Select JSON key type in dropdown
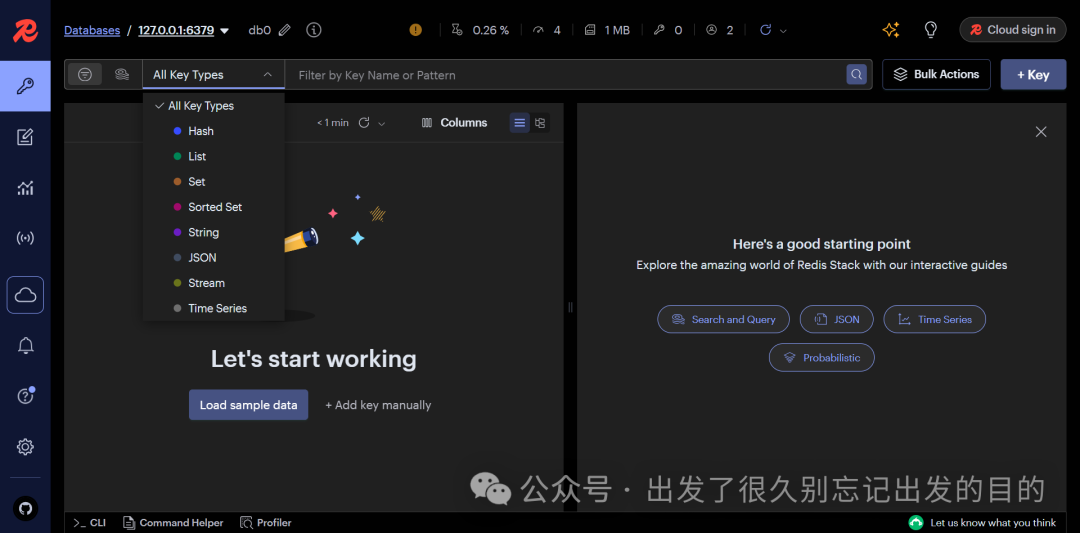The height and width of the screenshot is (533, 1080). pyautogui.click(x=214, y=258)
